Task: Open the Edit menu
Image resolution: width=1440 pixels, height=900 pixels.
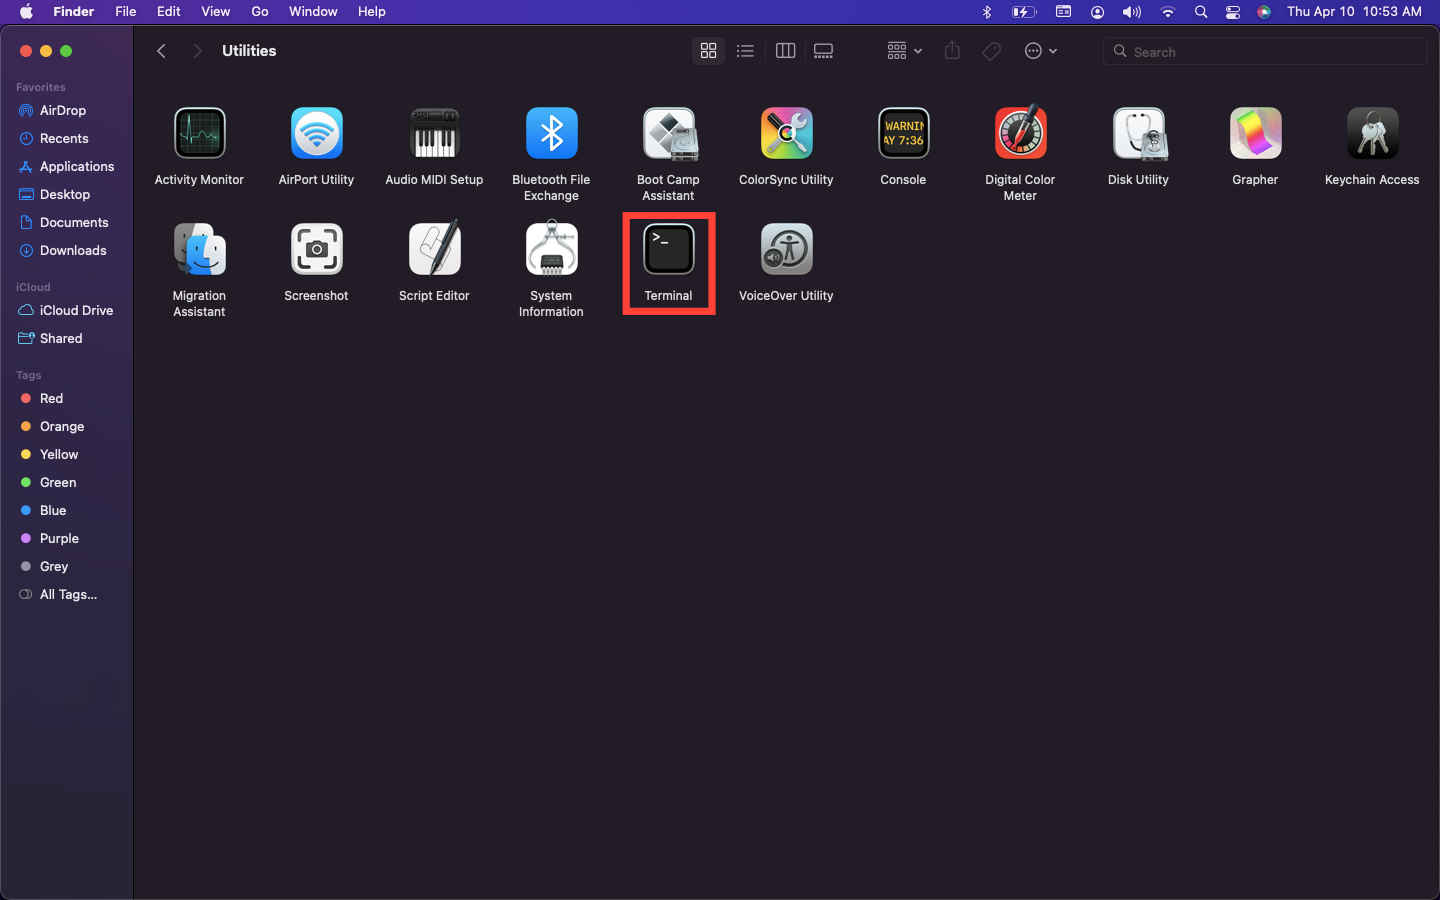Action: point(169,12)
